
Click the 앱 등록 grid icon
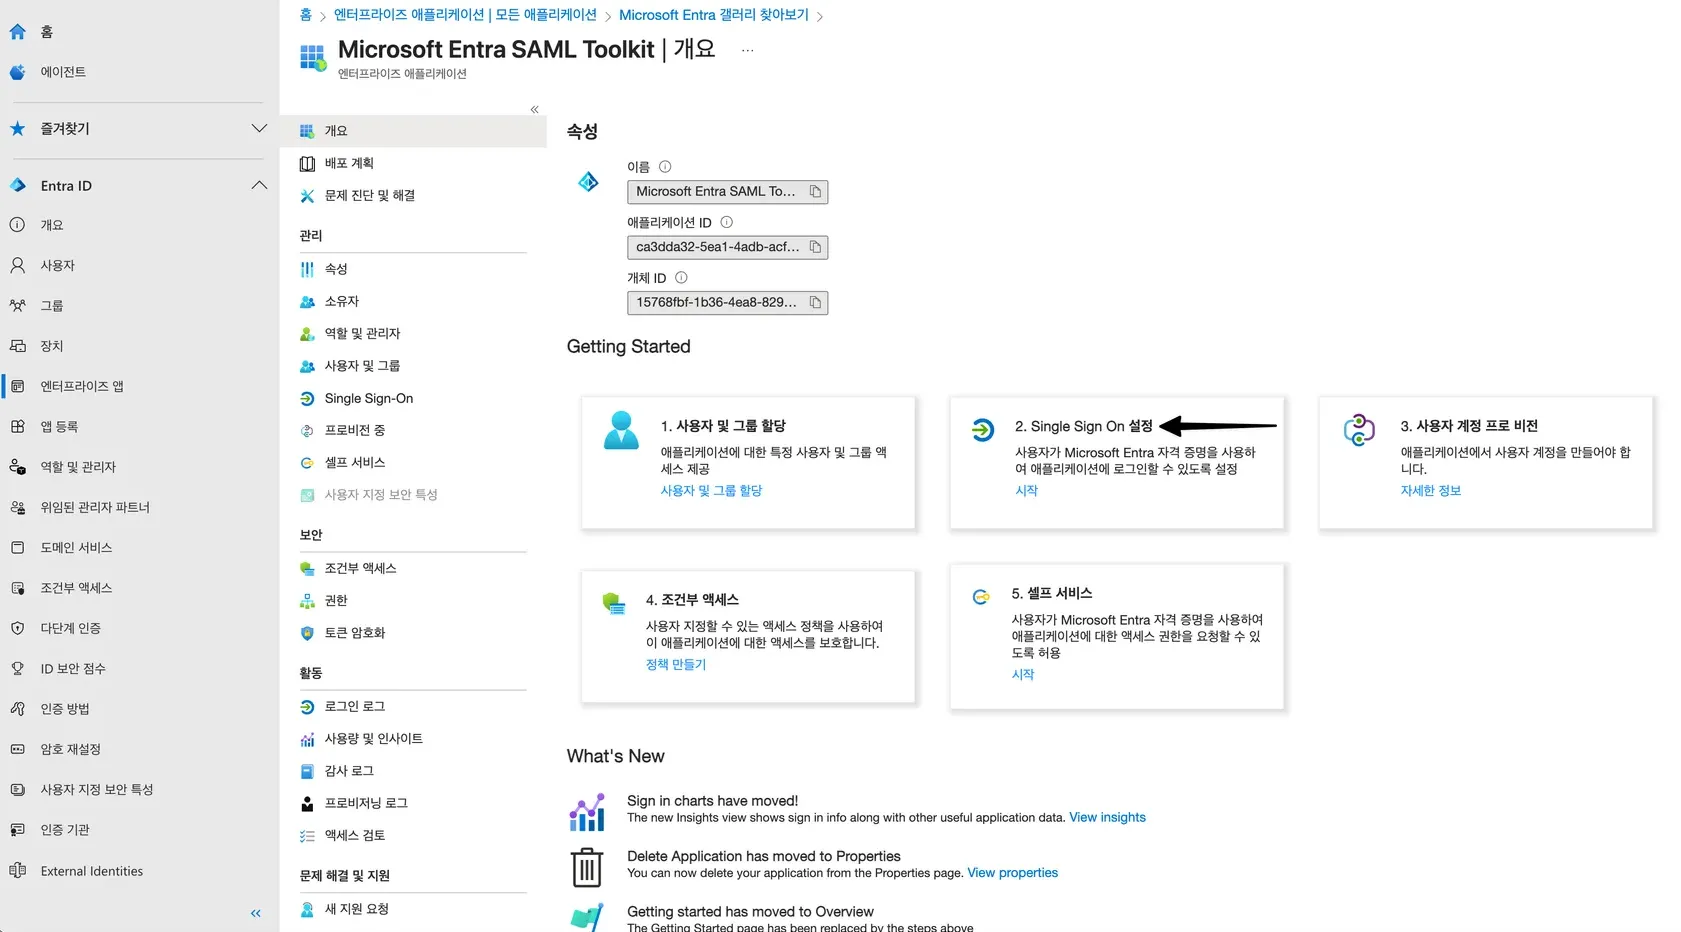click(x=17, y=427)
